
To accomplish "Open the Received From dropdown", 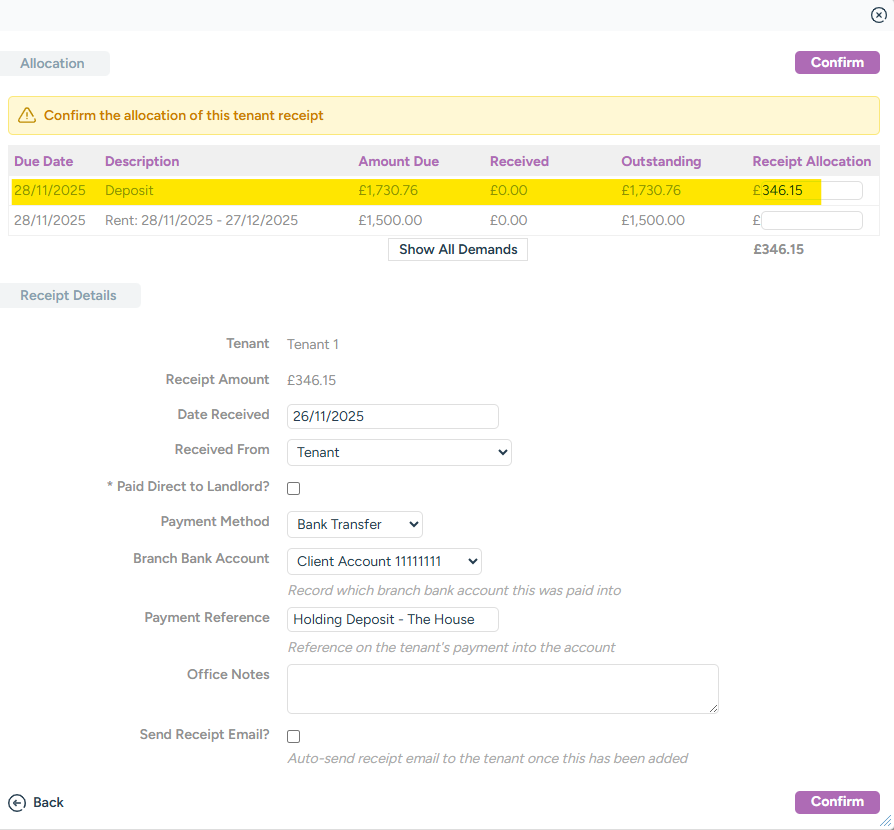I will 399,452.
